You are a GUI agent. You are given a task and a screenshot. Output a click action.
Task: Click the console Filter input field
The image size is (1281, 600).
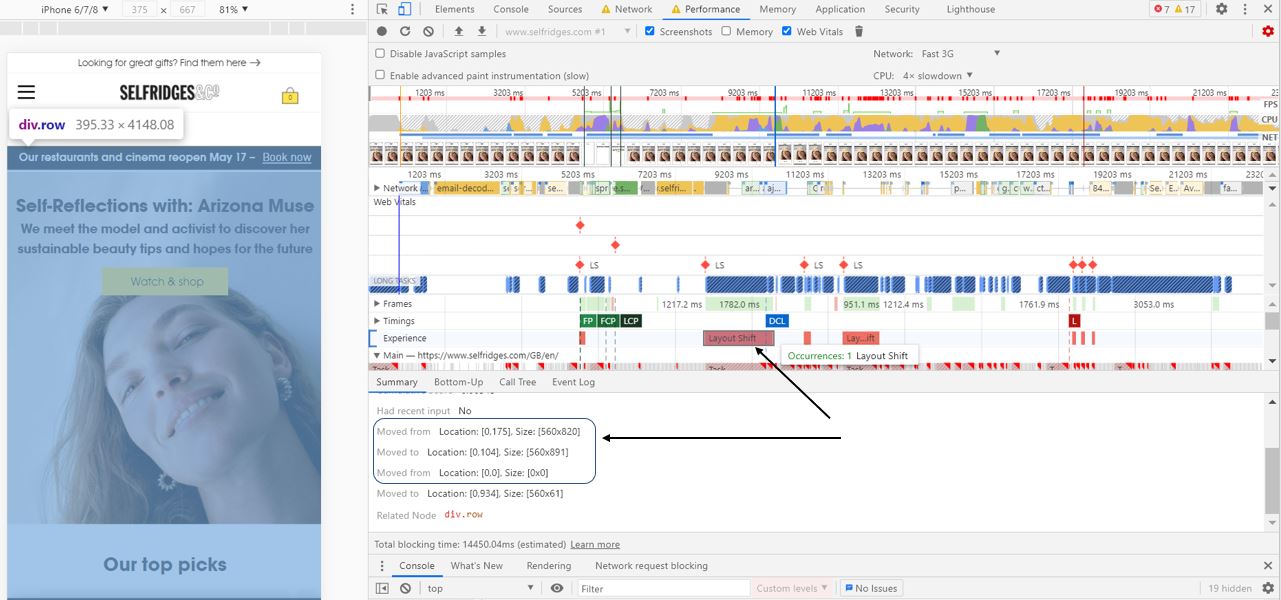tap(663, 588)
